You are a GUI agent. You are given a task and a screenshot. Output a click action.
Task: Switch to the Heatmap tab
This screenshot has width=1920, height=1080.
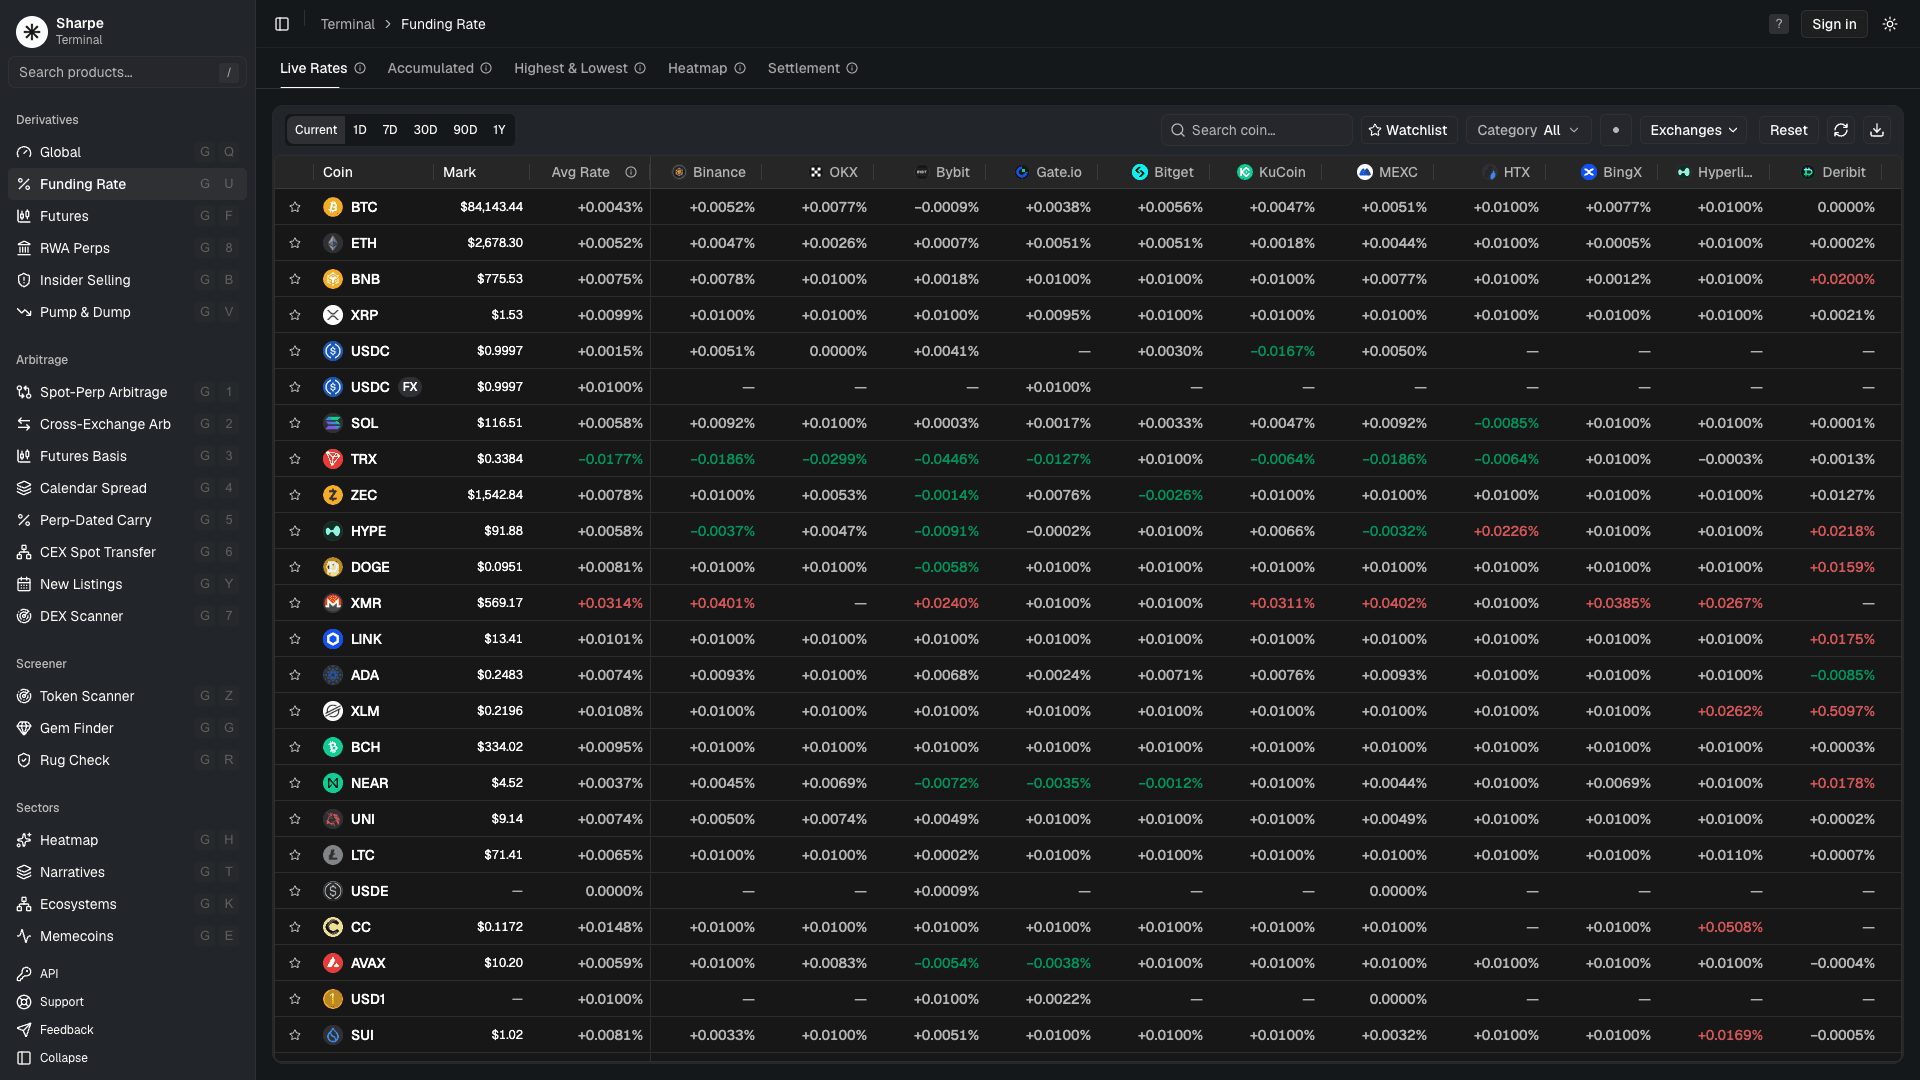coord(697,68)
